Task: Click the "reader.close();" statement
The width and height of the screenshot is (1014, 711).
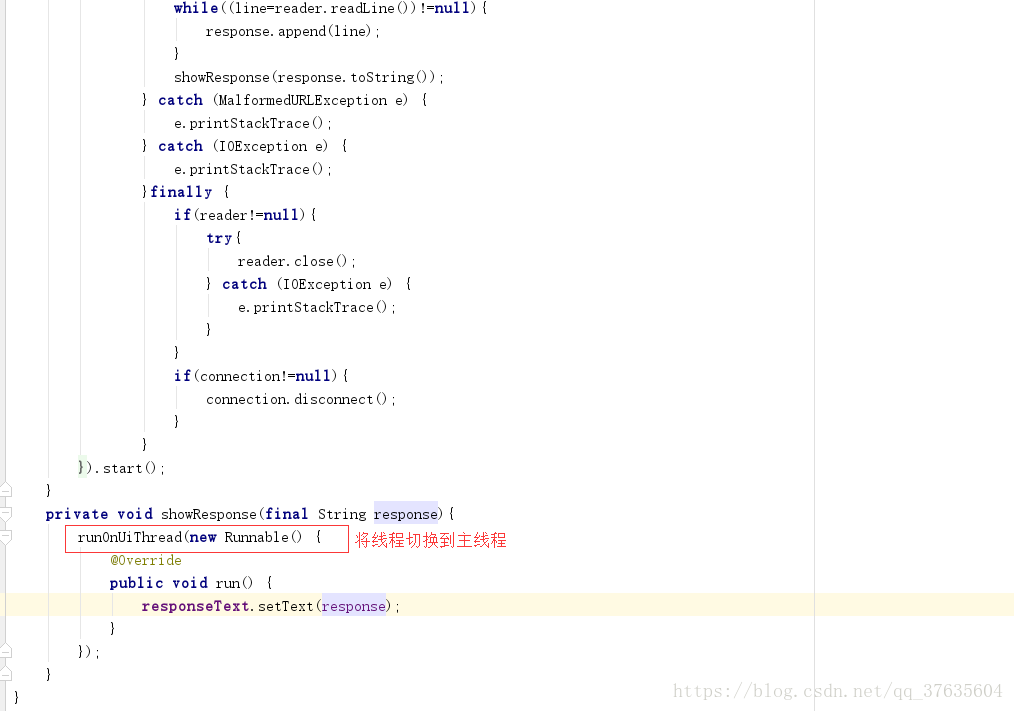Action: pyautogui.click(x=296, y=261)
